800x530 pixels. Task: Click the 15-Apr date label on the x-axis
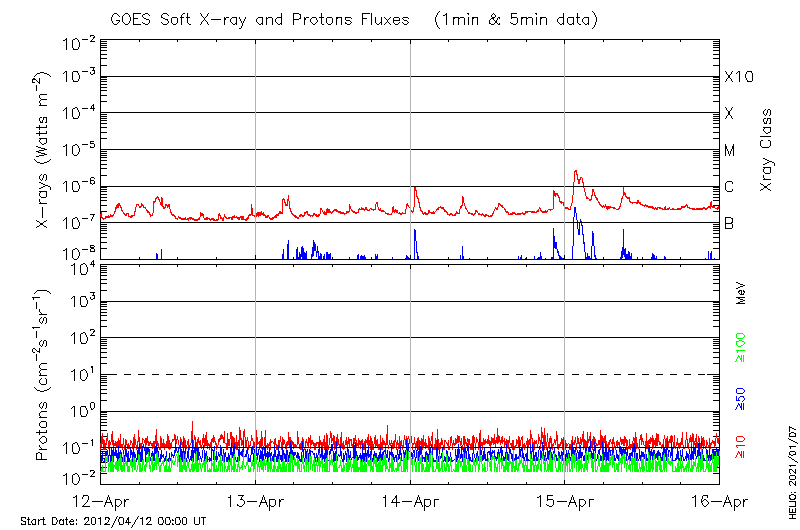(x=565, y=501)
